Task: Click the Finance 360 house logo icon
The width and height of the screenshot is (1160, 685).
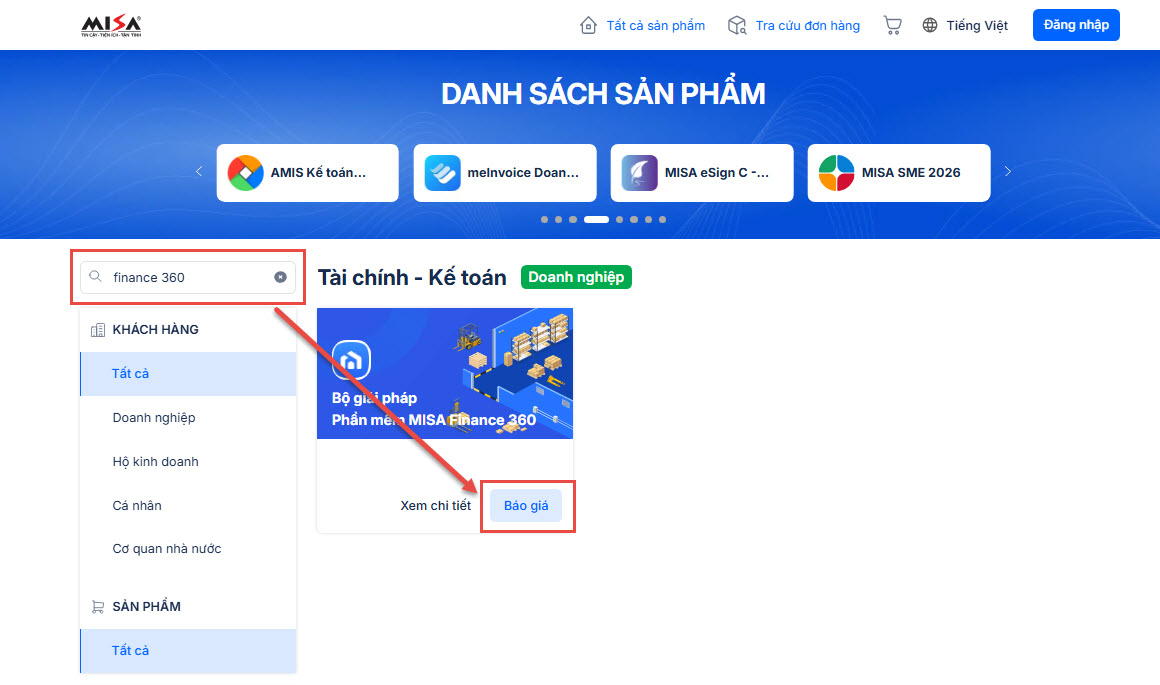Action: (x=351, y=360)
